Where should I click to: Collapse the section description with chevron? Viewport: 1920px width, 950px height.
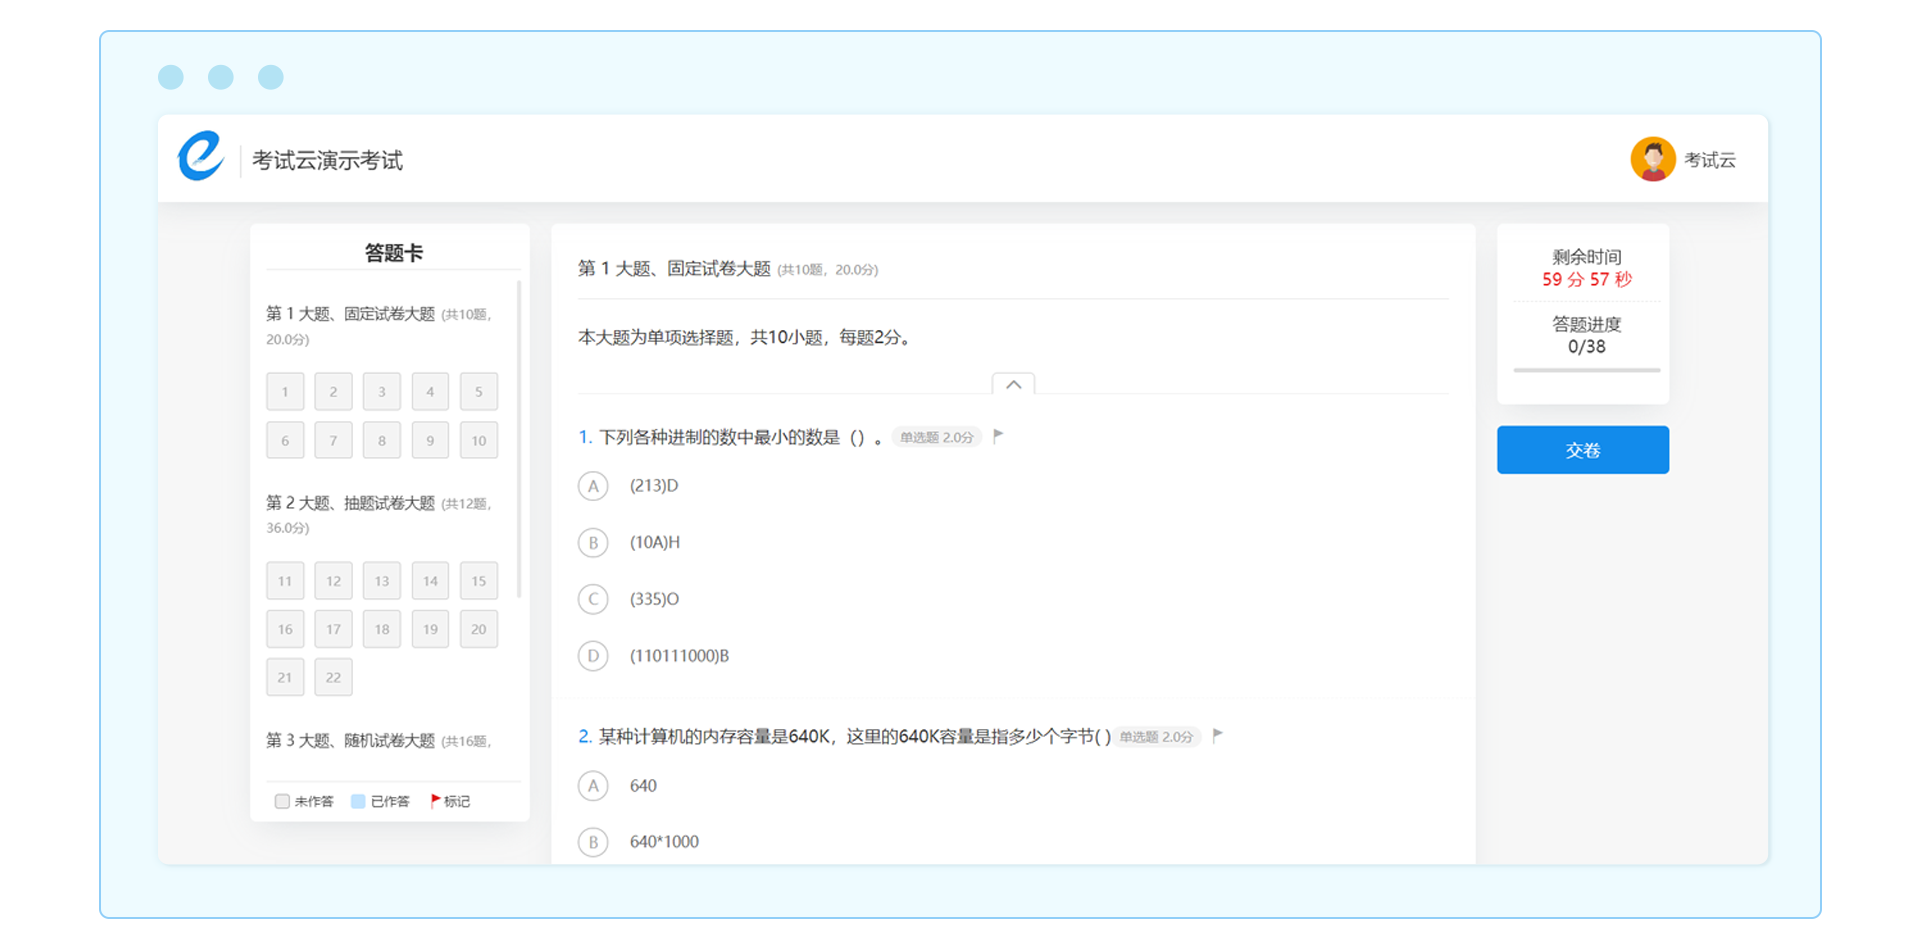tap(1013, 385)
